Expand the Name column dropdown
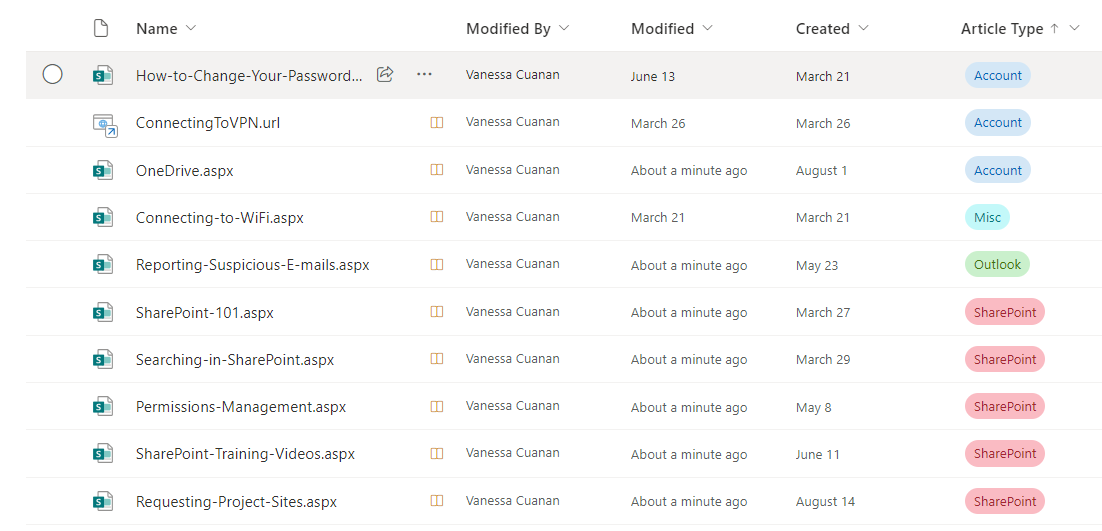The image size is (1102, 531). 191,28
